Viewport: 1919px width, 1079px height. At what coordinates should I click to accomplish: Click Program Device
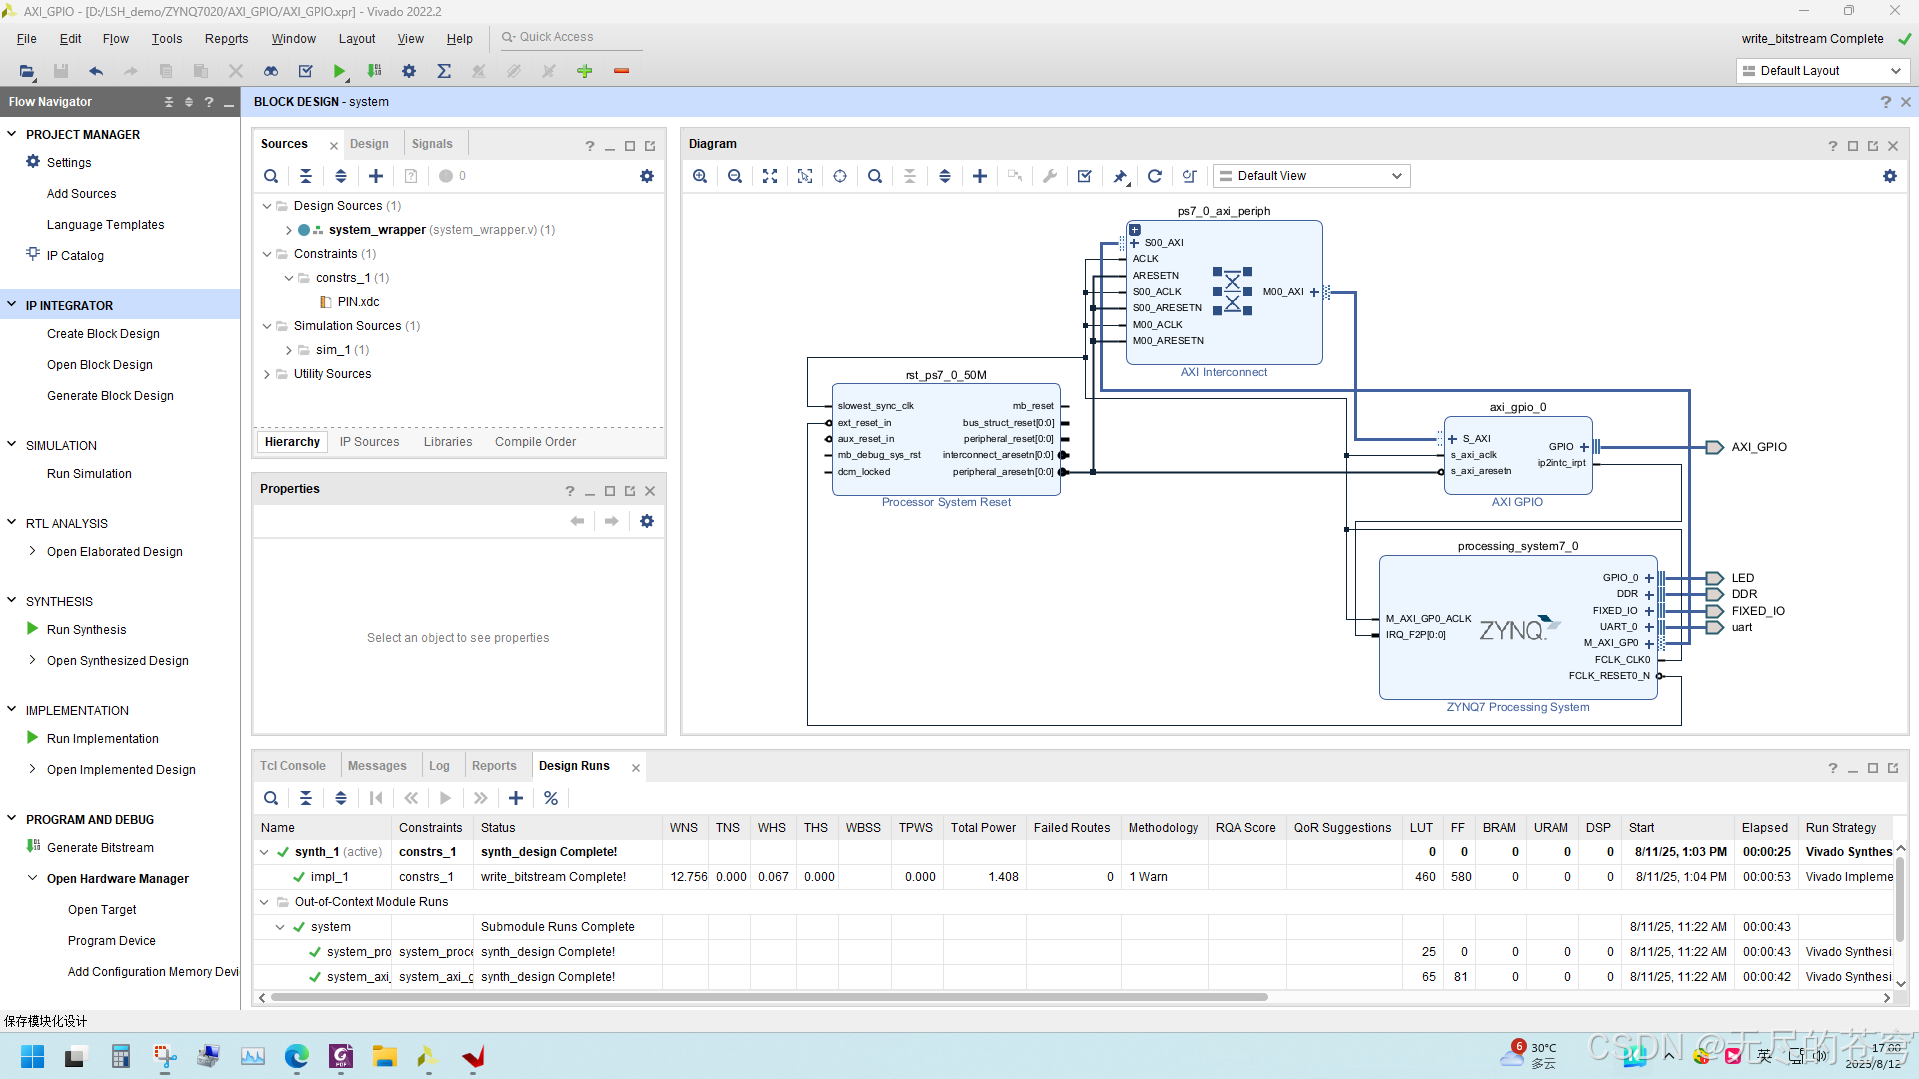(x=112, y=941)
